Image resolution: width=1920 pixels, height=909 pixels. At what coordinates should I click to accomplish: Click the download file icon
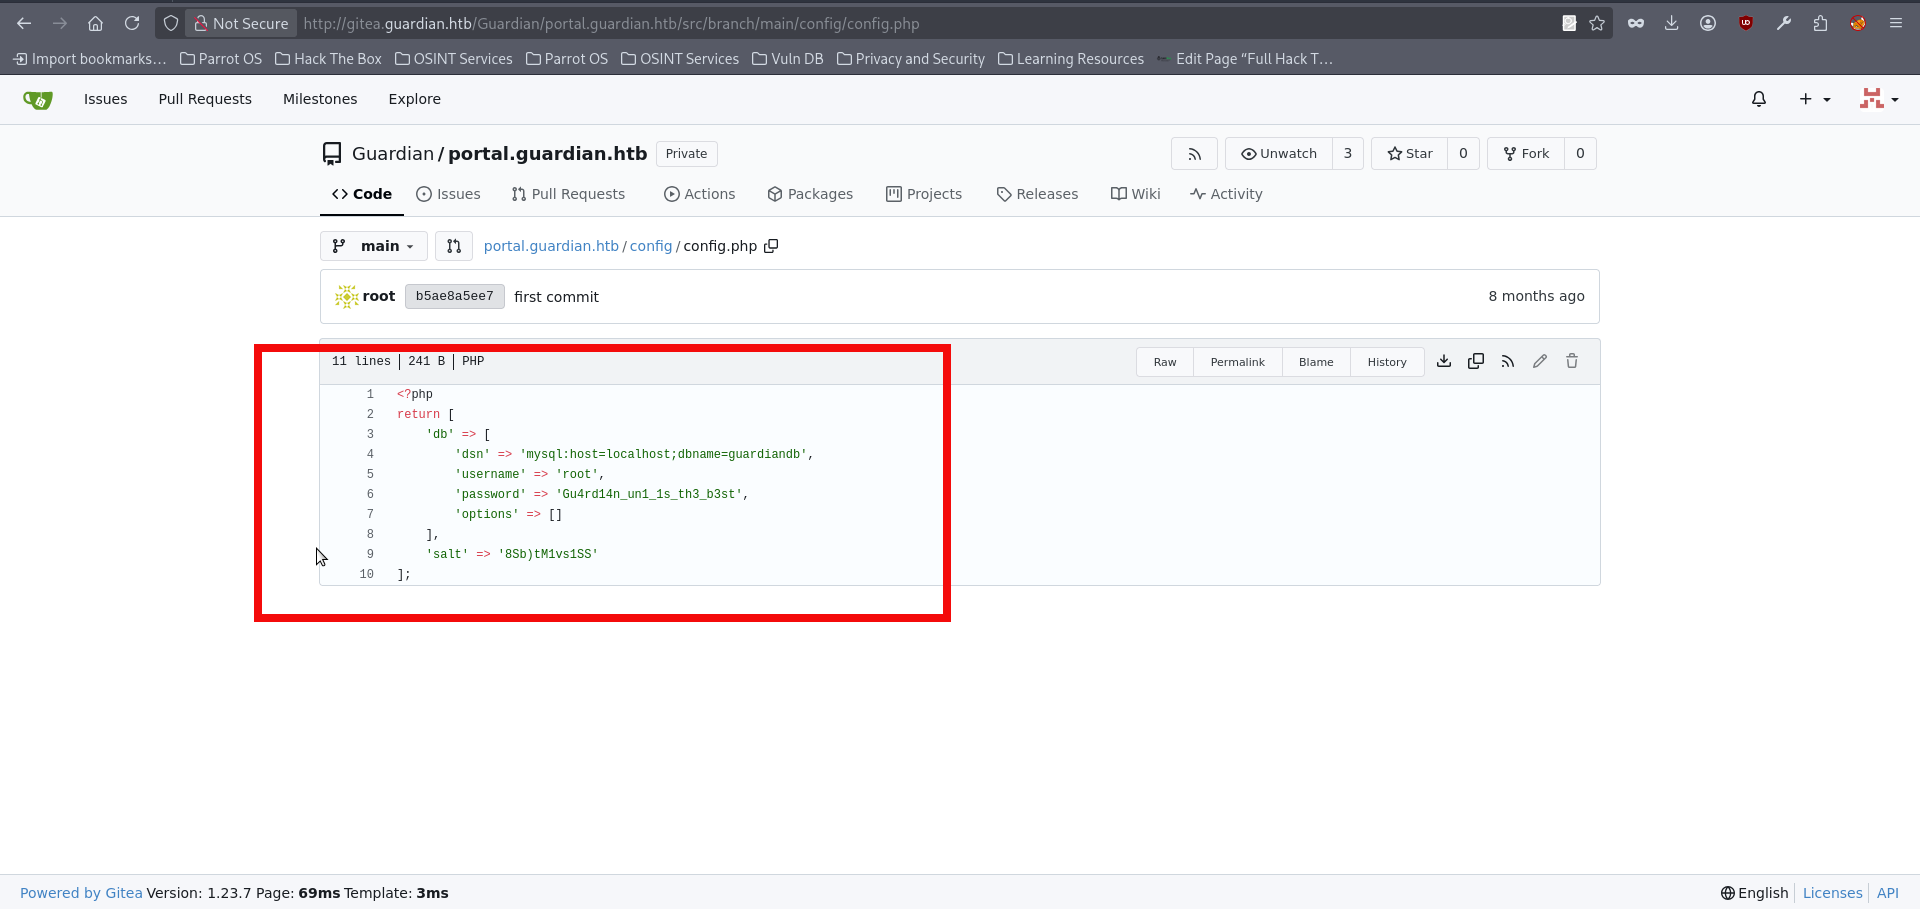click(1444, 362)
